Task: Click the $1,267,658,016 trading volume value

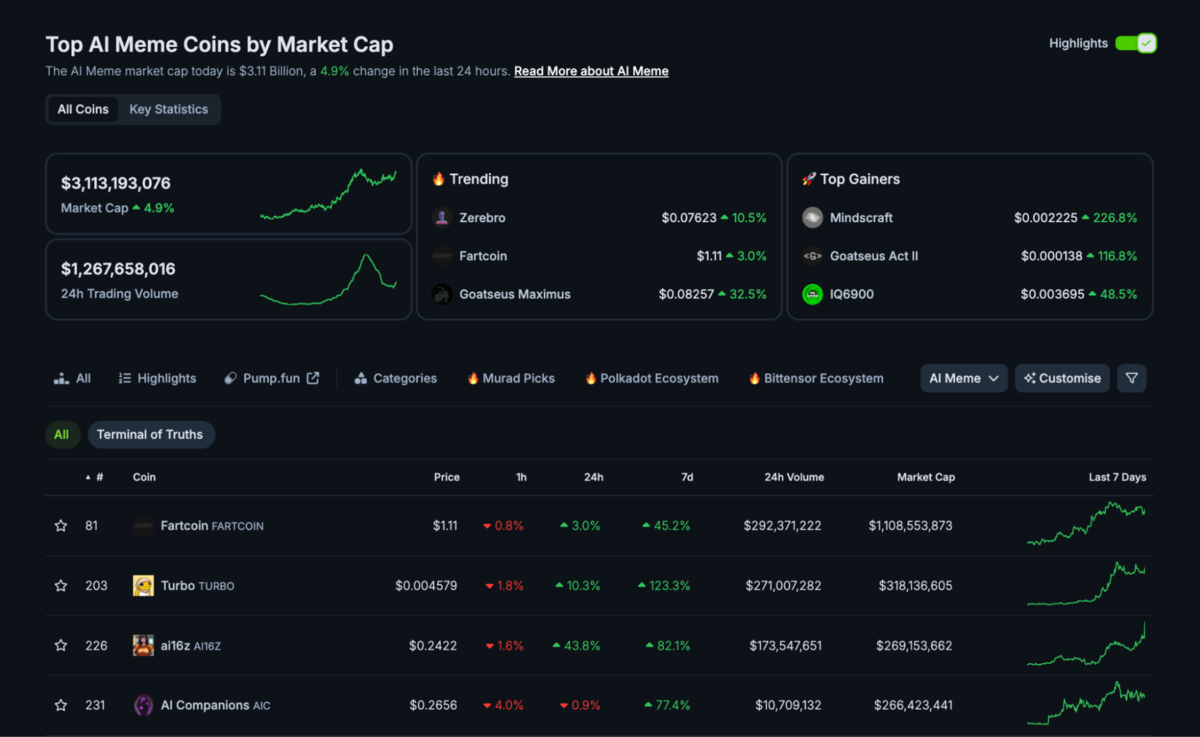Action: click(x=118, y=269)
